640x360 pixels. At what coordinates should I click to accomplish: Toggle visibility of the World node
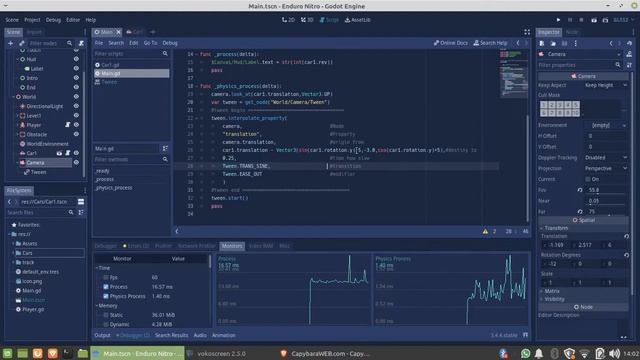tap(76, 97)
